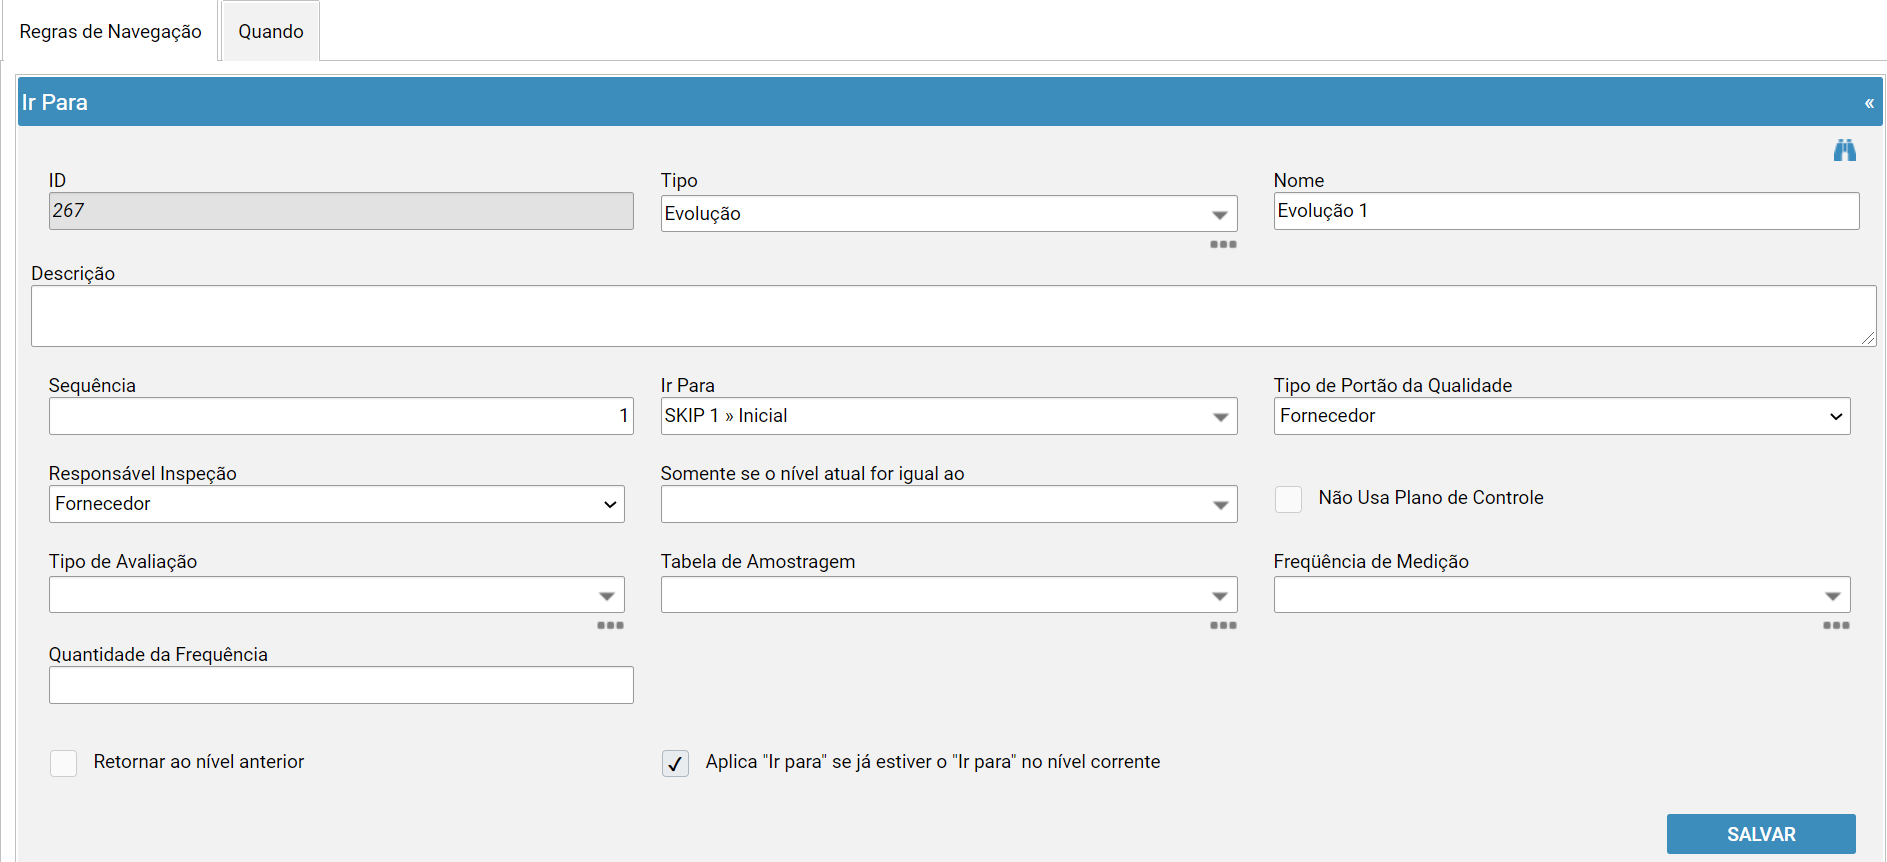Image resolution: width=1887 pixels, height=862 pixels.
Task: Open the ellipsis options under Freqüência de Medição
Action: tap(1836, 625)
